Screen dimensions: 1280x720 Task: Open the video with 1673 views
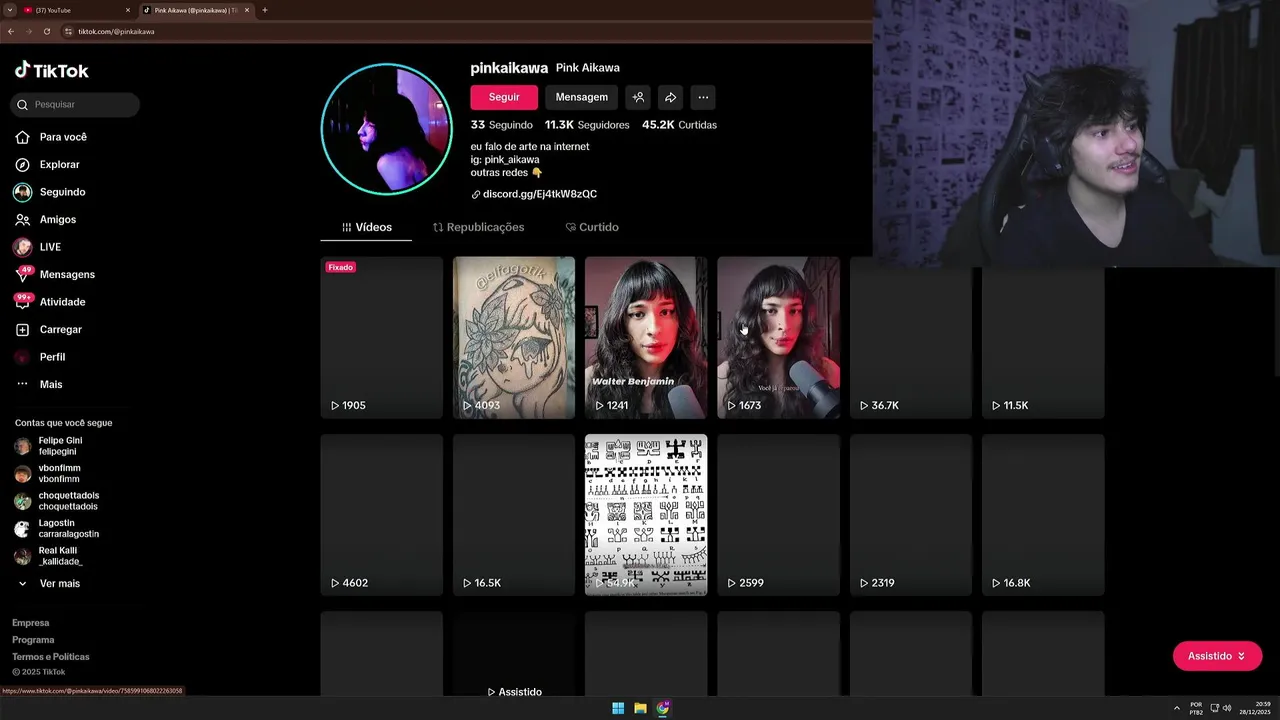tap(778, 337)
